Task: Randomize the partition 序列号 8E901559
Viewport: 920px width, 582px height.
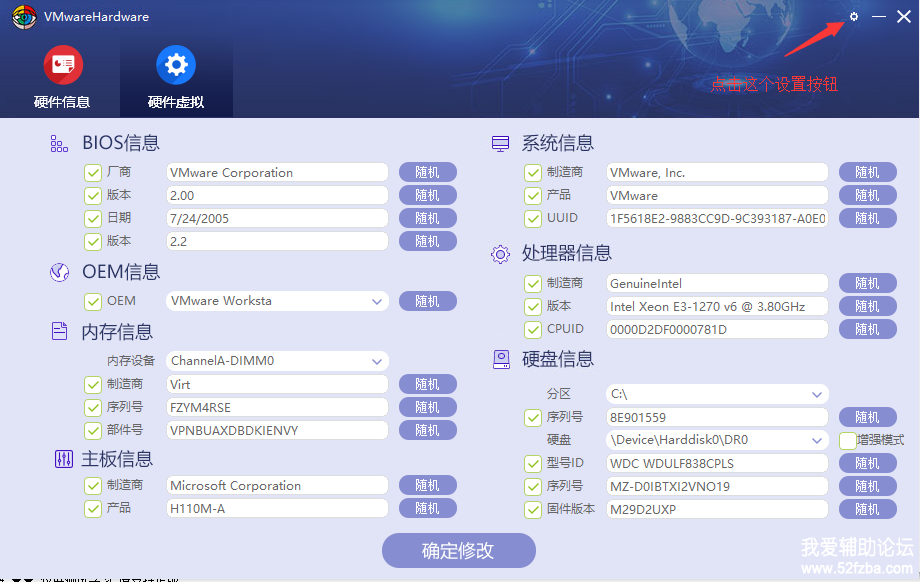Action: click(x=868, y=417)
